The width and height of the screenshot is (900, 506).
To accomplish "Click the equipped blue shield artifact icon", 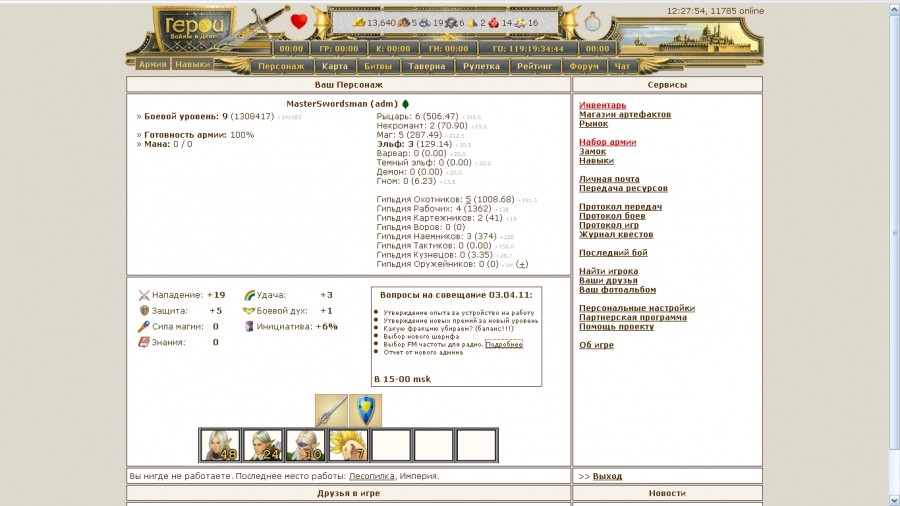I will 366,411.
